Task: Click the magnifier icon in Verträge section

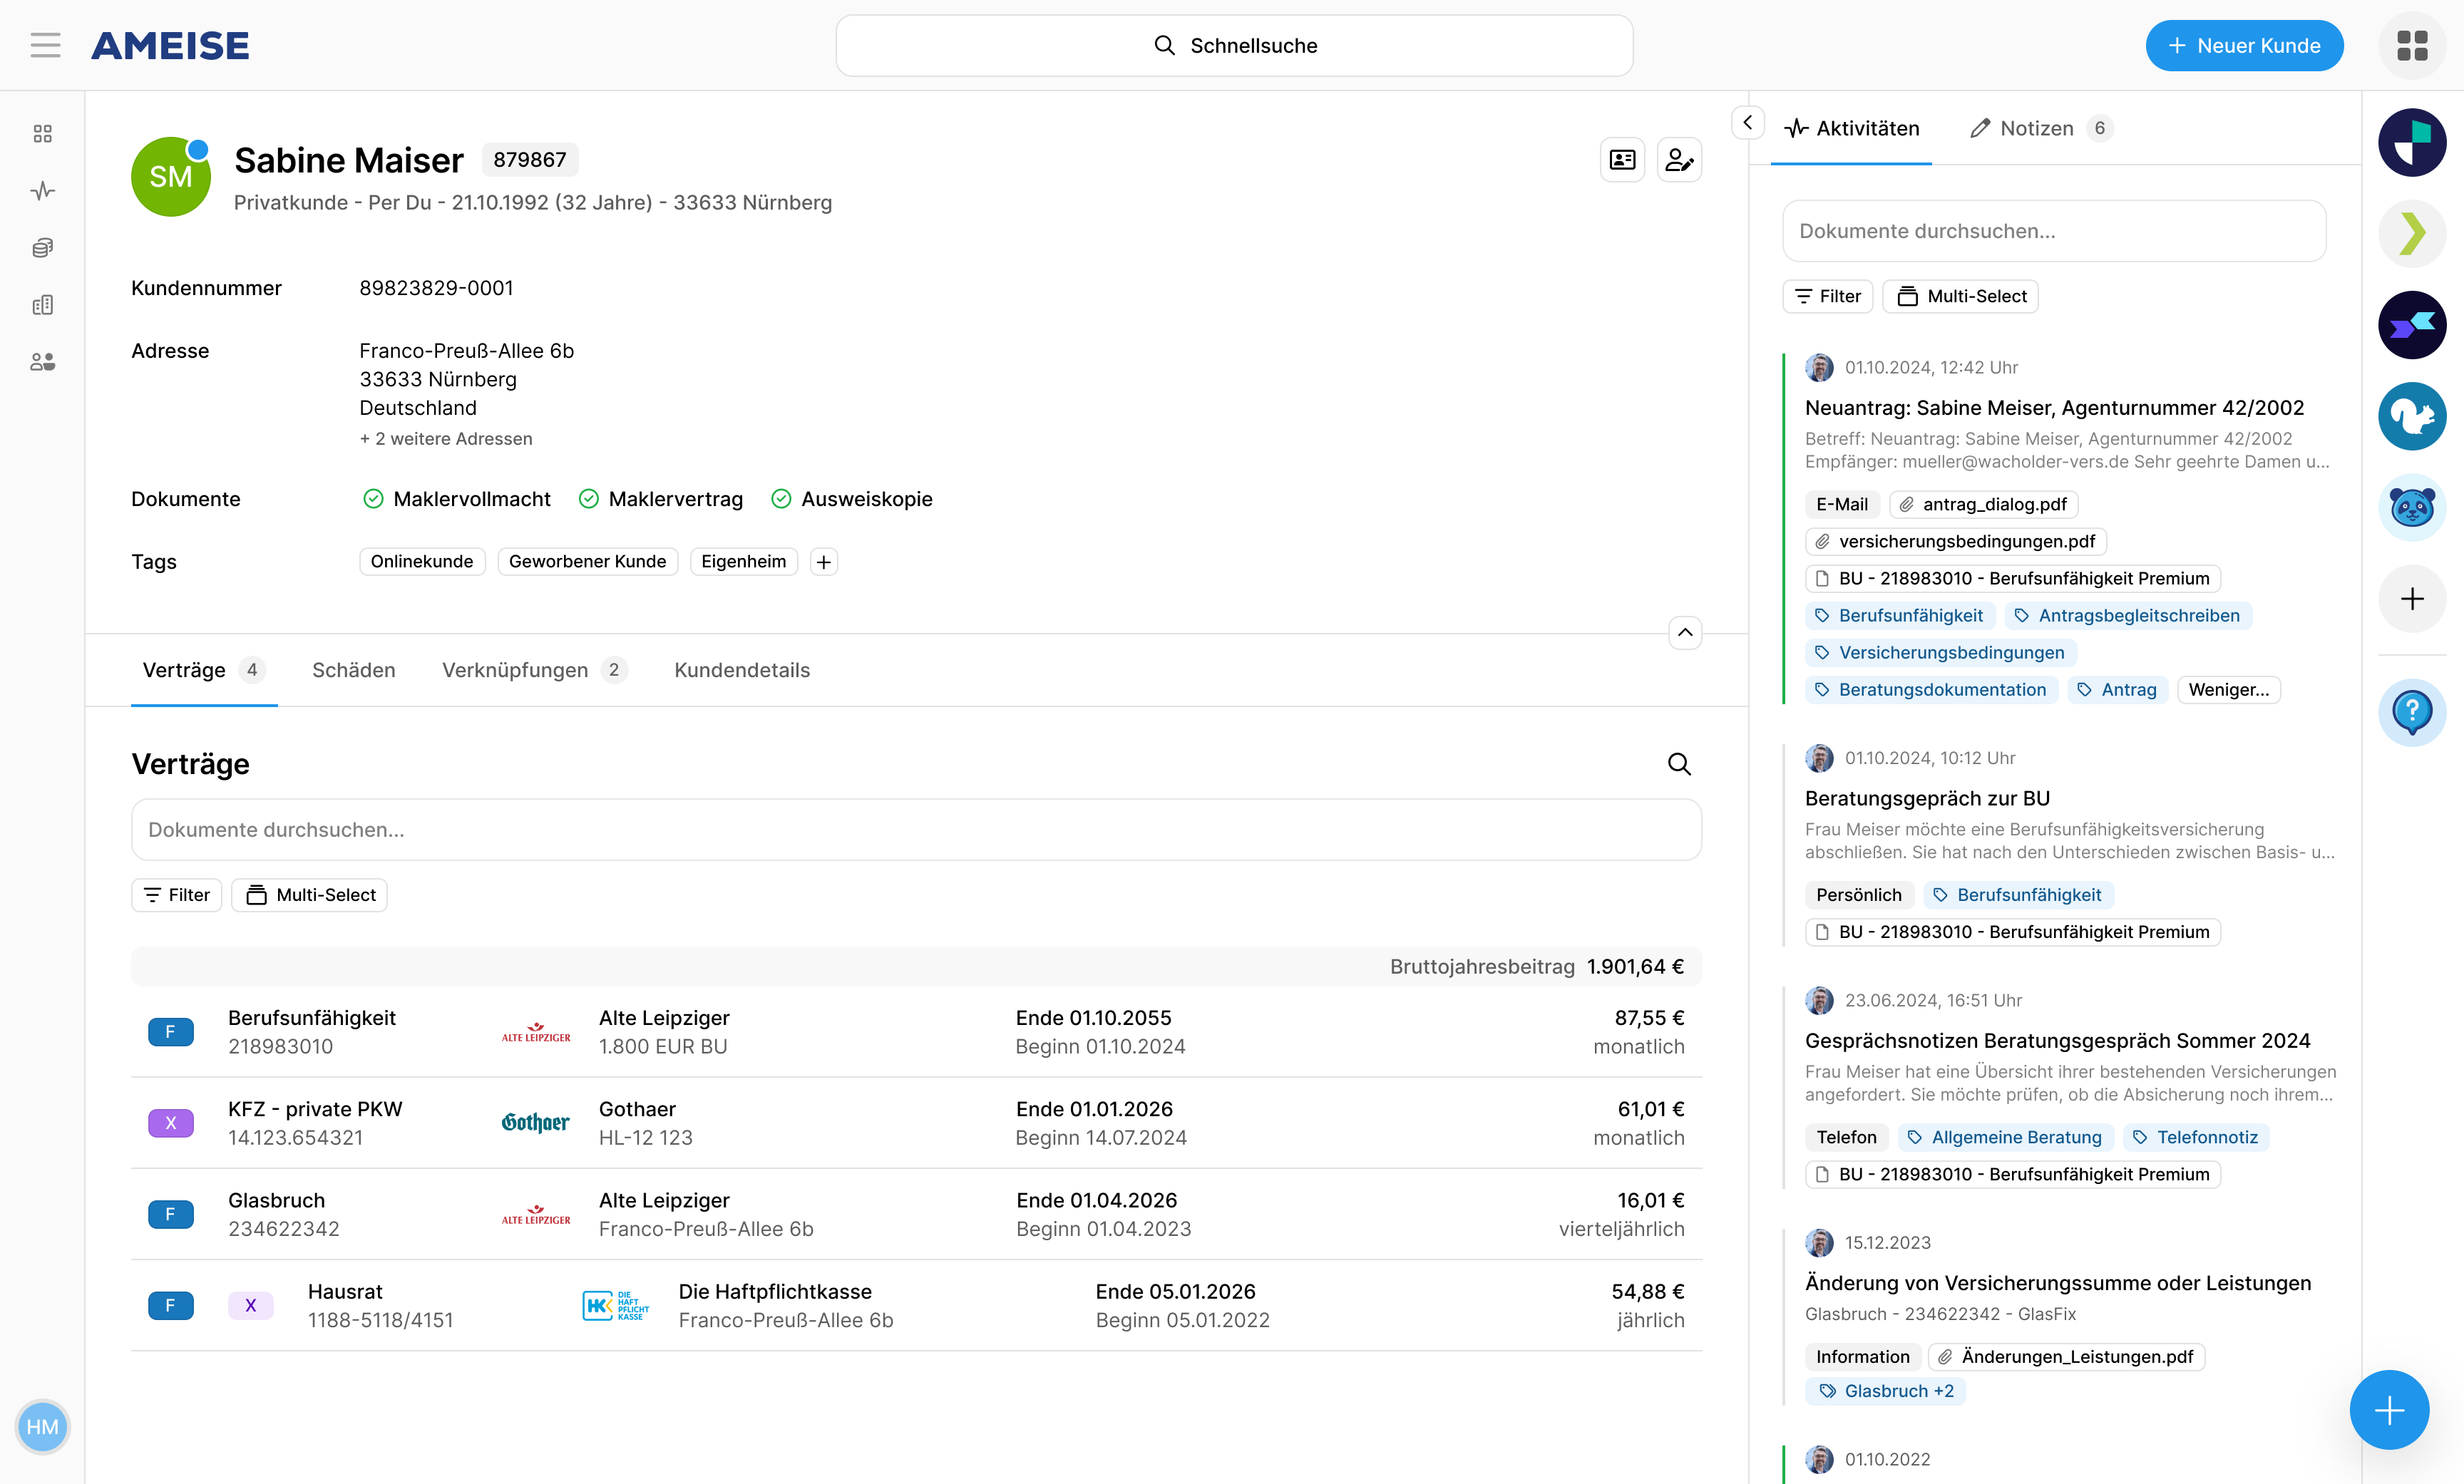Action: (x=1679, y=764)
